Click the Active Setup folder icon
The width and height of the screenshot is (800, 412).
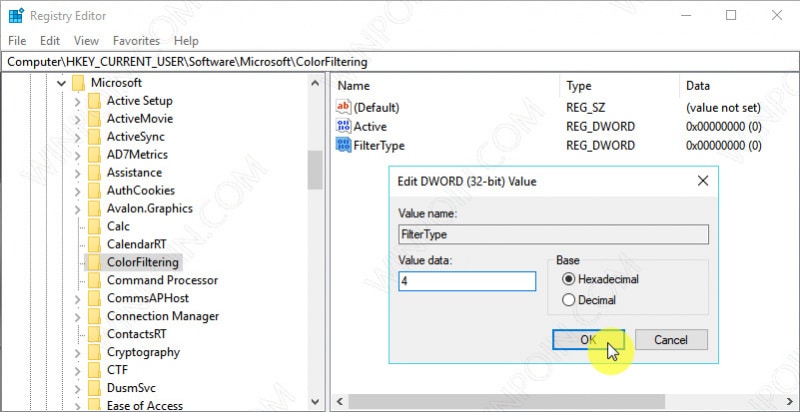click(x=94, y=101)
